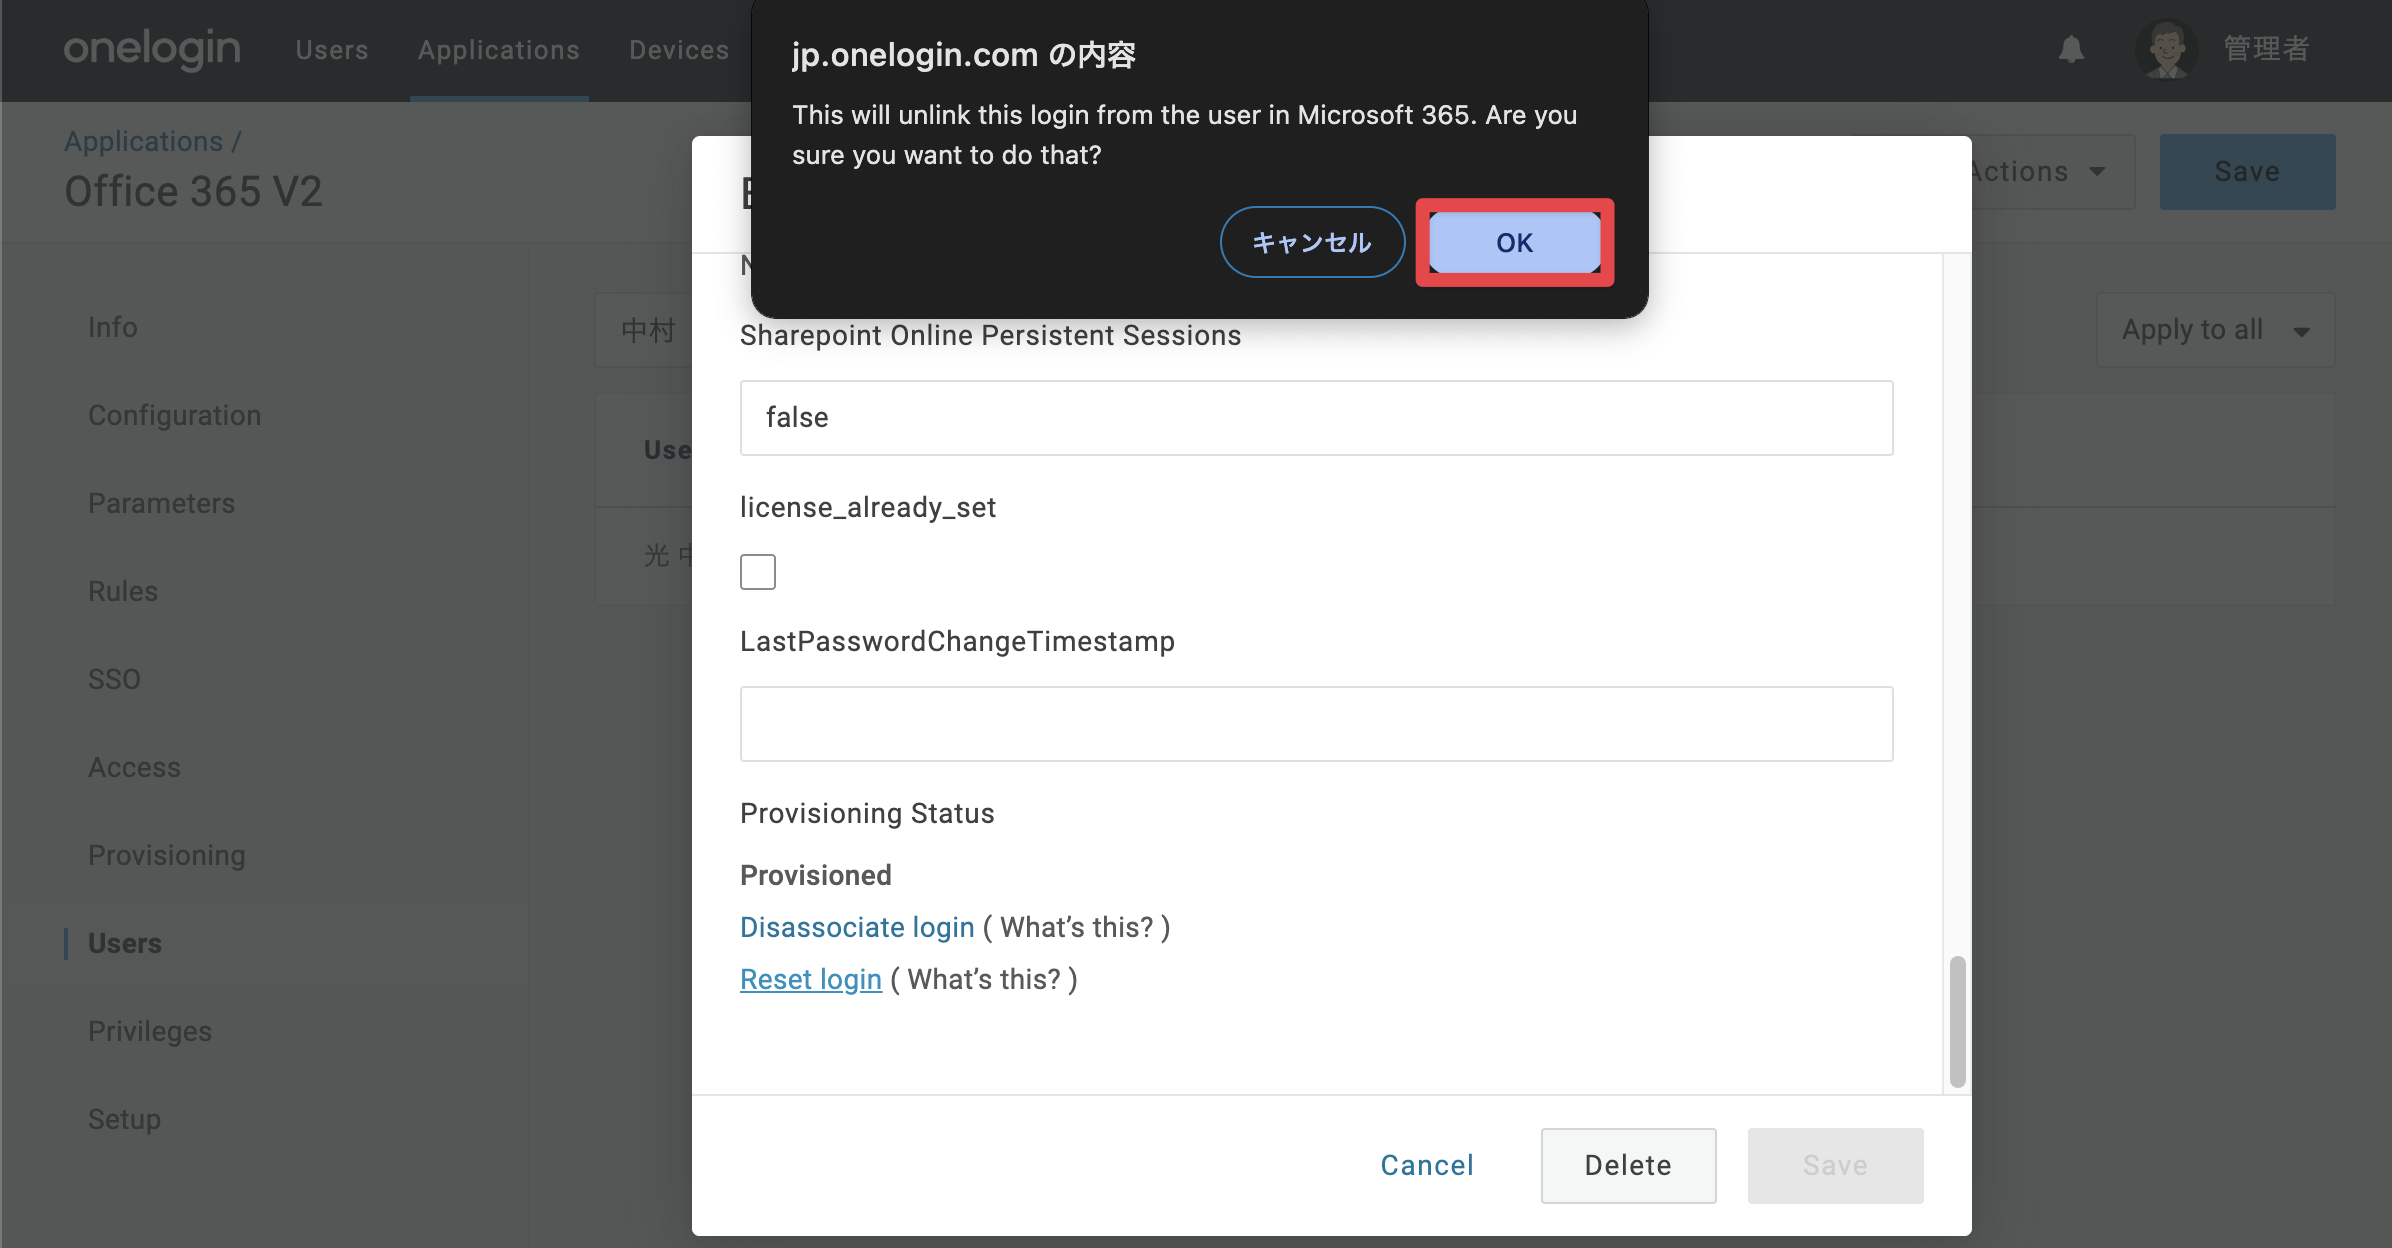Image resolution: width=2392 pixels, height=1248 pixels.
Task: Open the admin user avatar
Action: (x=2166, y=49)
